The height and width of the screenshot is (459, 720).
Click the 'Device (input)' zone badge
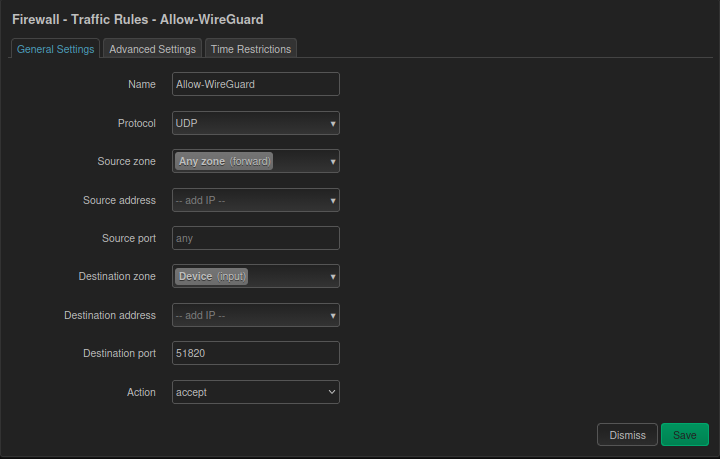[212, 276]
